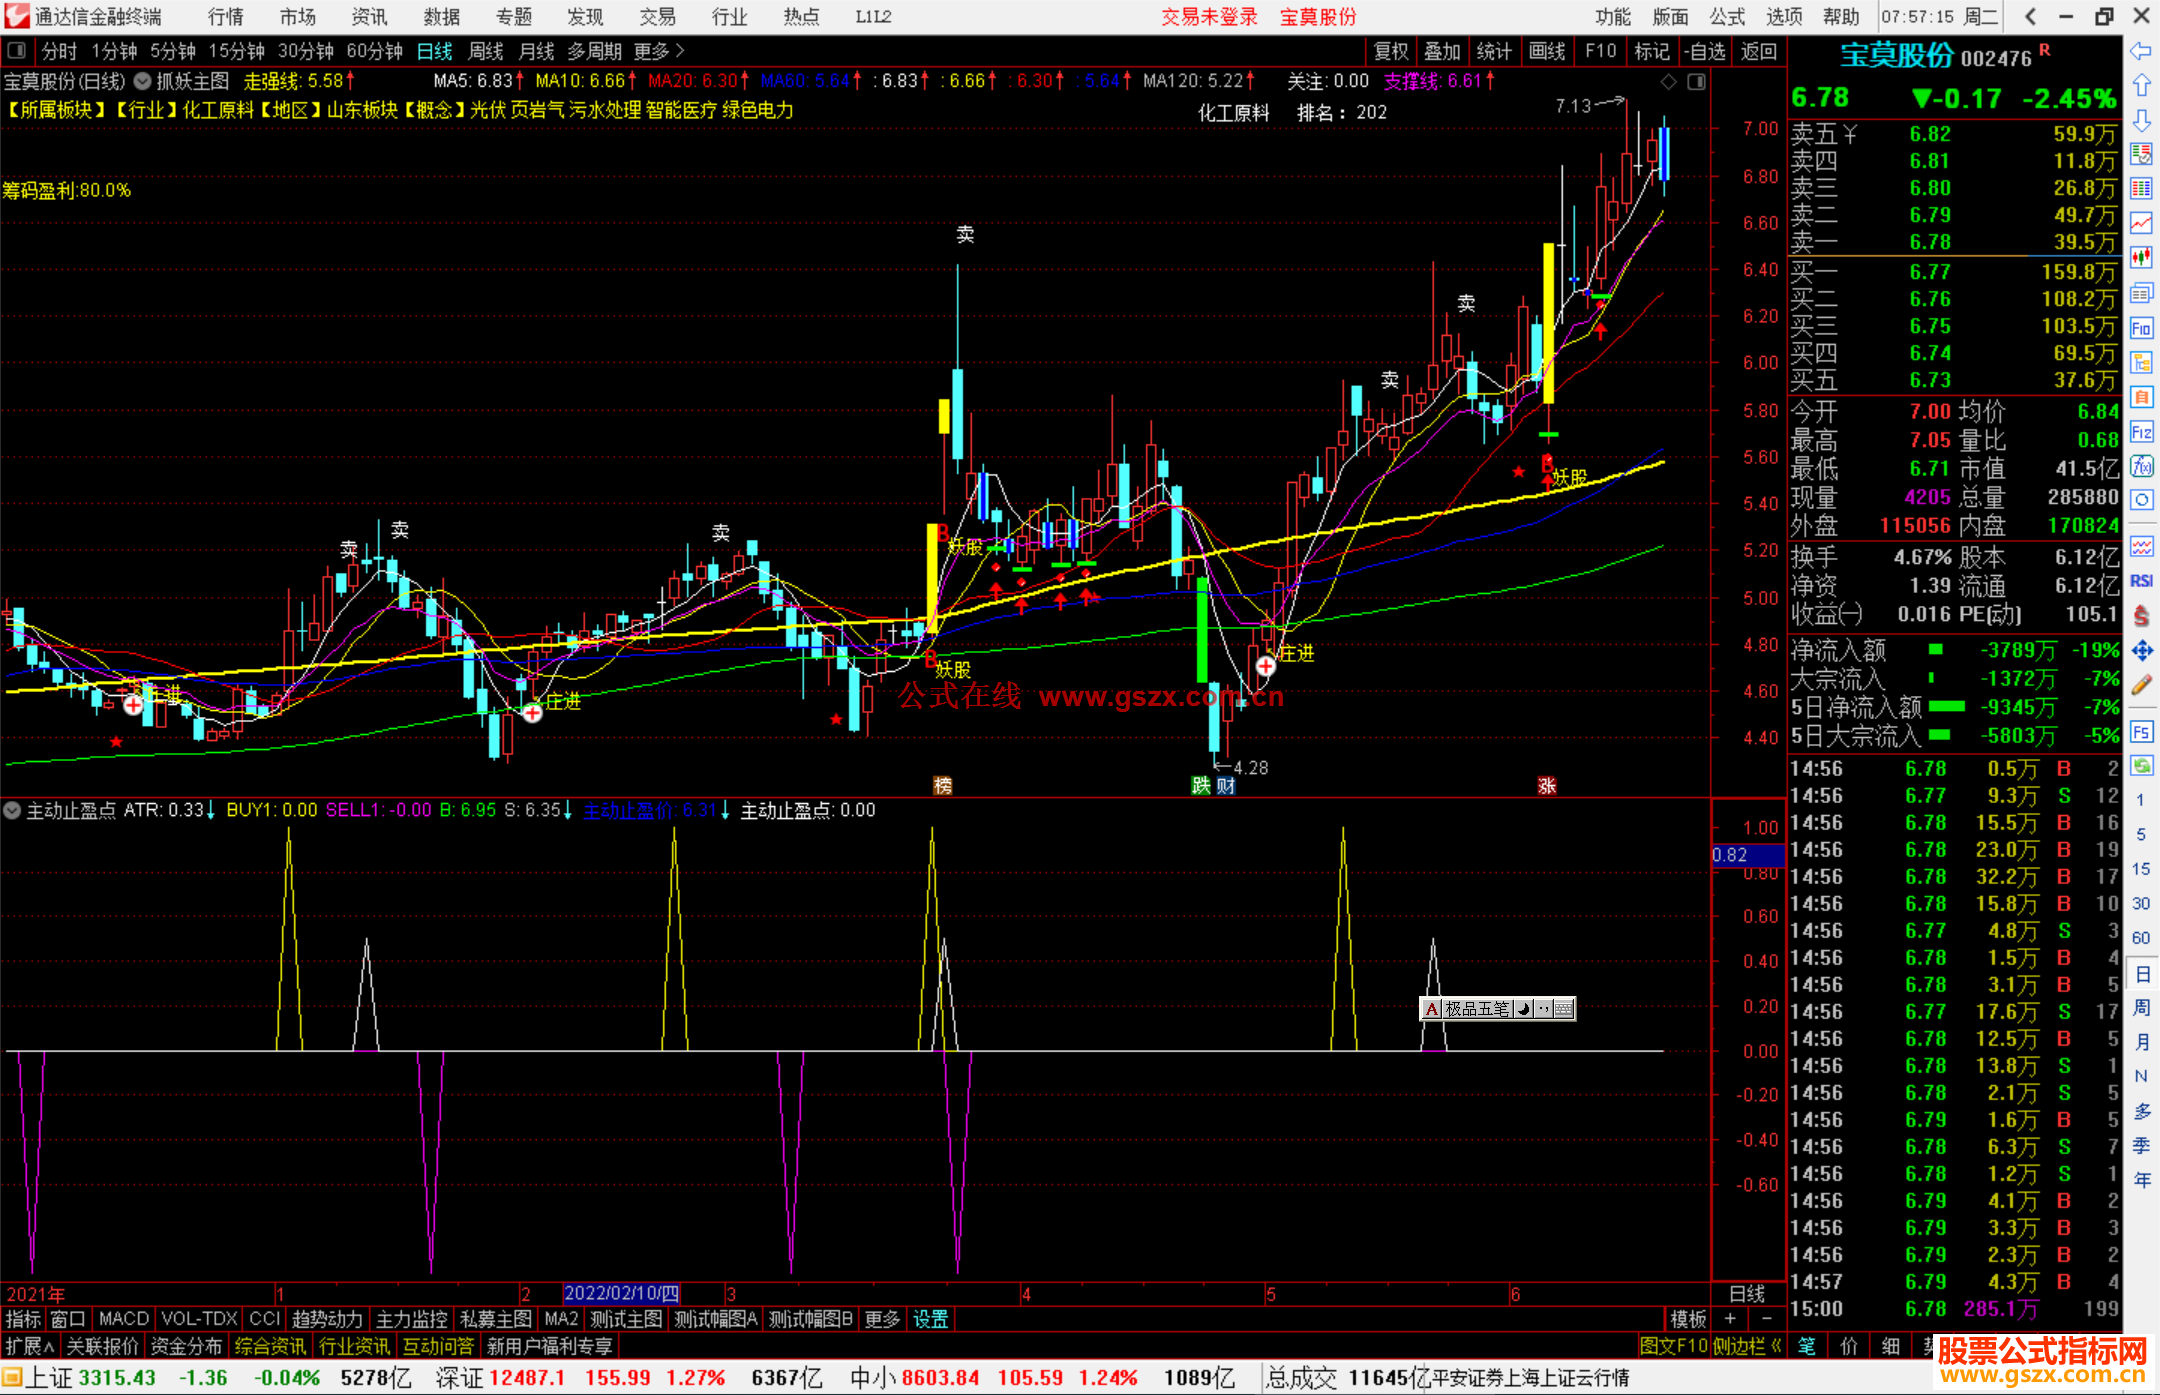Switch to the 主力监控 indicator tab
The height and width of the screenshot is (1395, 2160).
click(411, 1319)
